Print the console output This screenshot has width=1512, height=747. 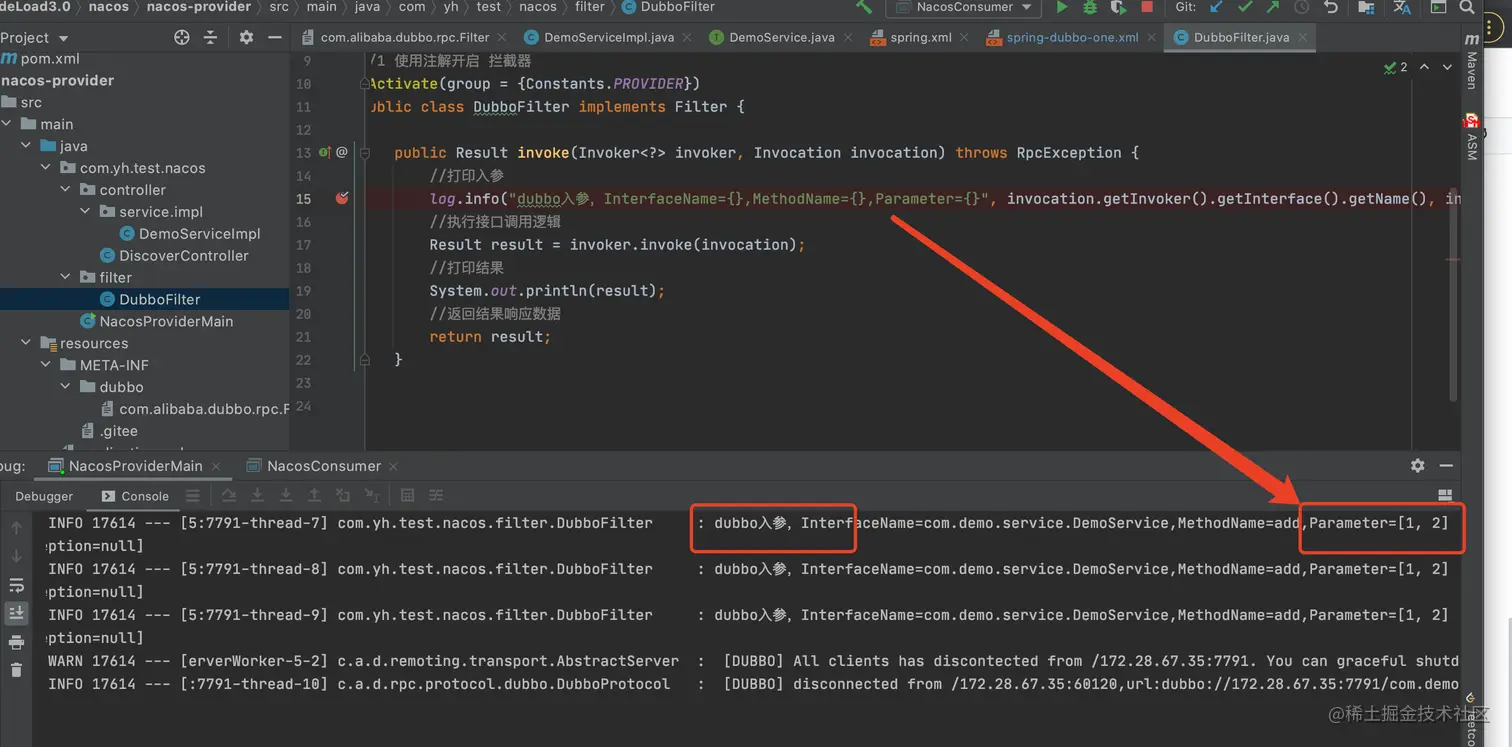(16, 642)
